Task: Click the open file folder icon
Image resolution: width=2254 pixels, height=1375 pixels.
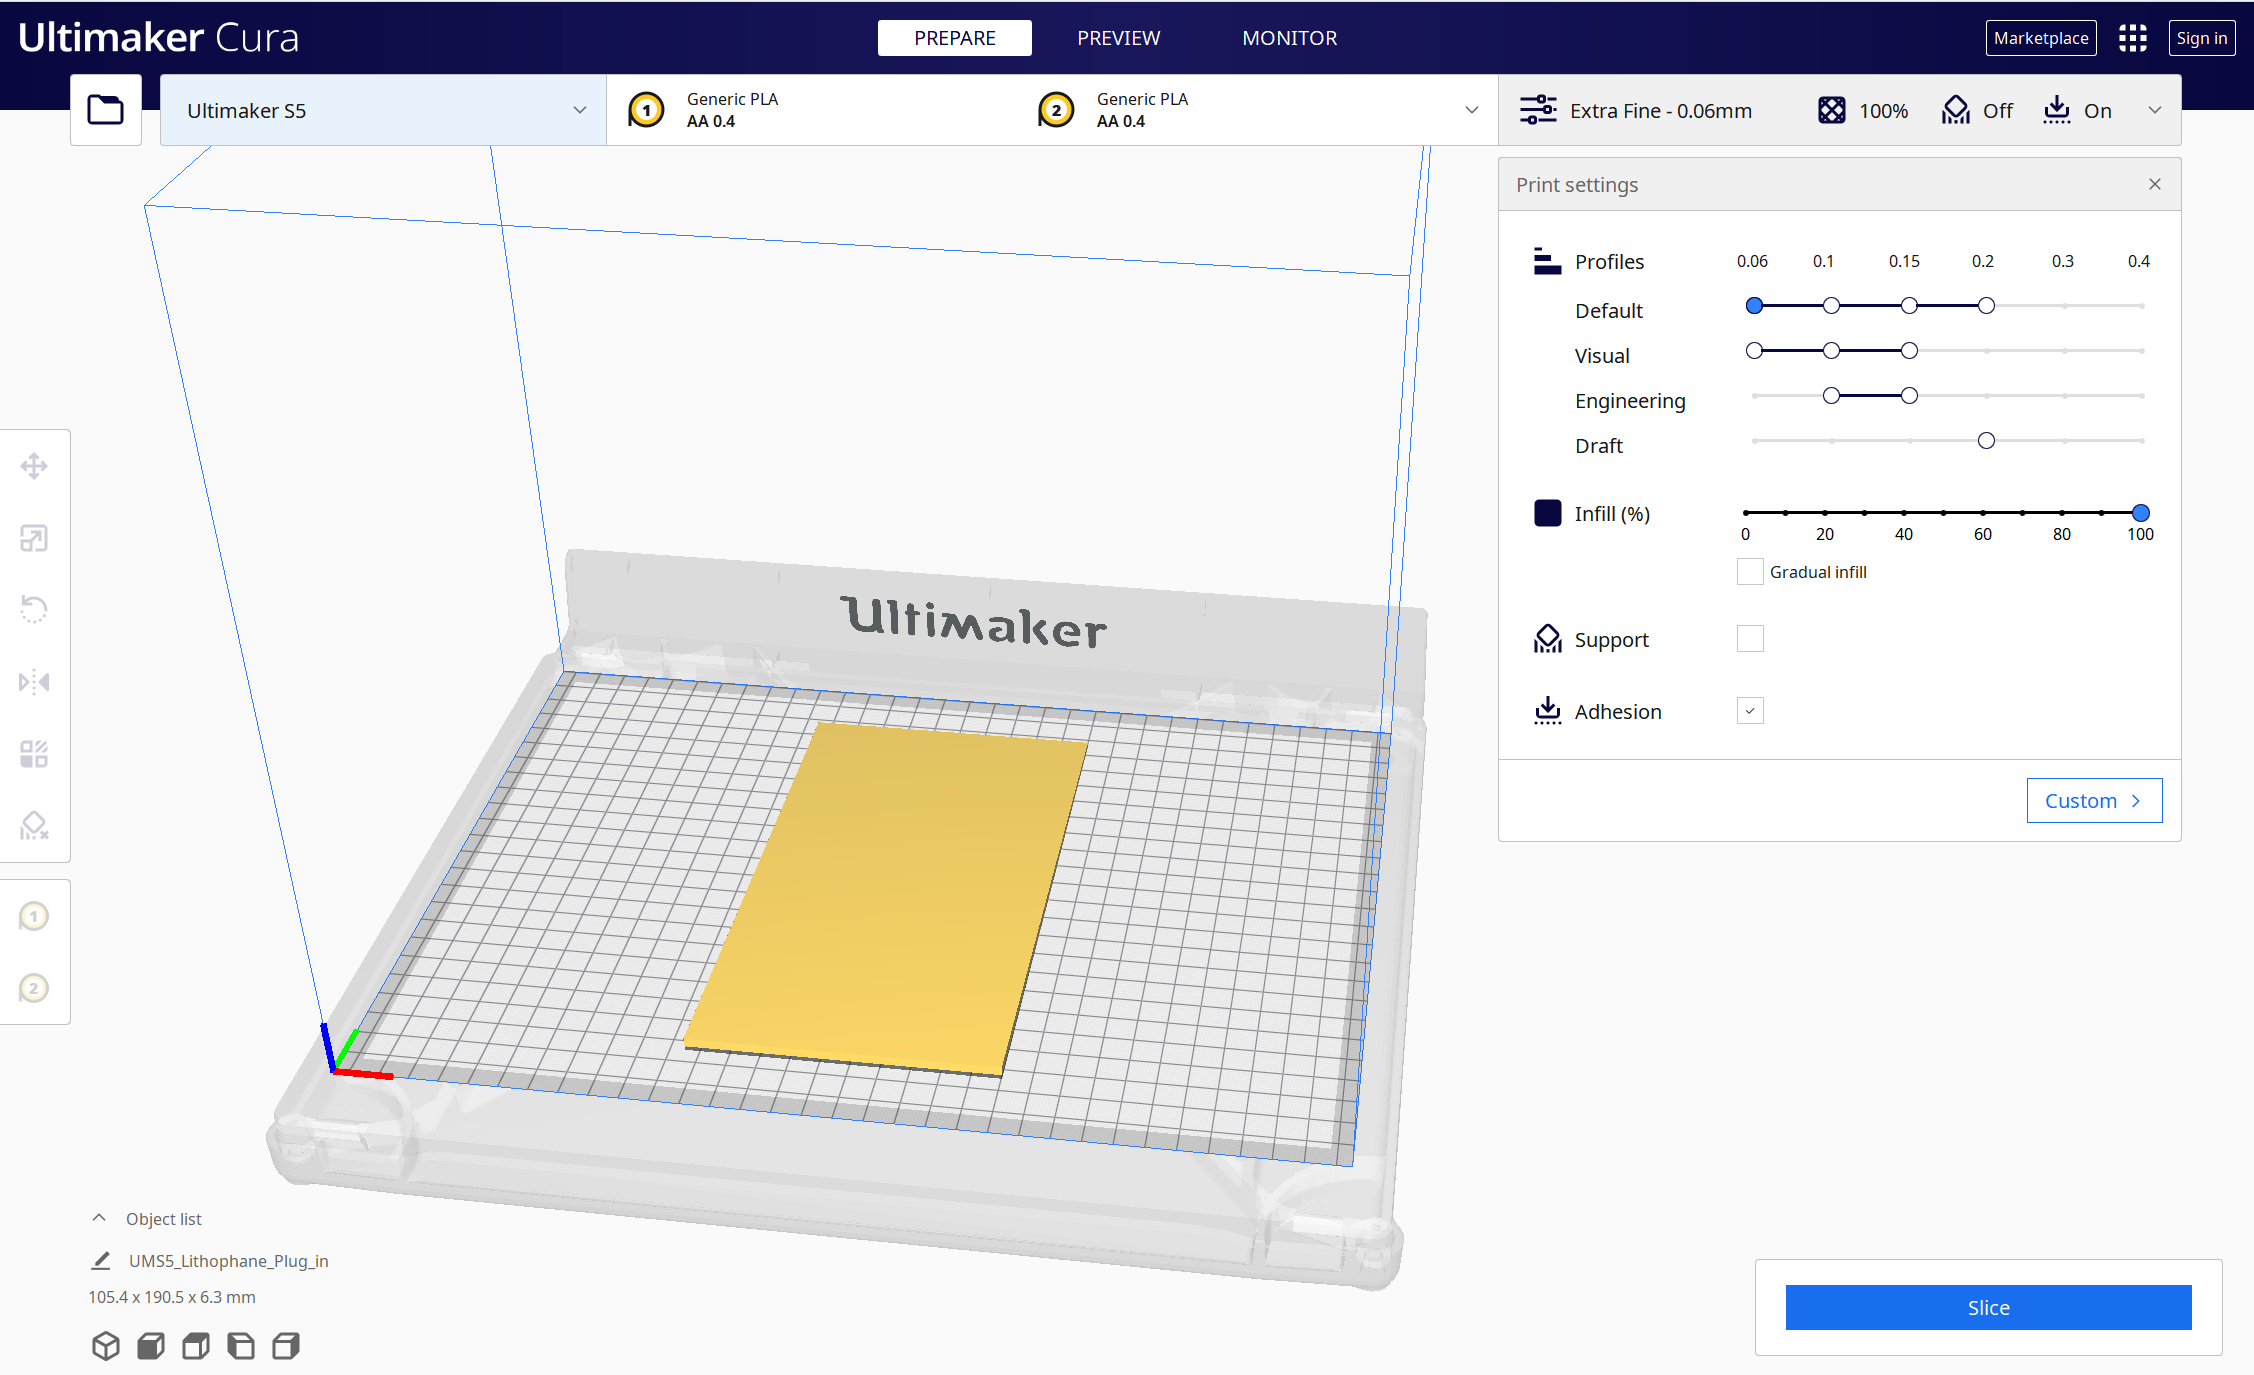Action: [x=105, y=110]
